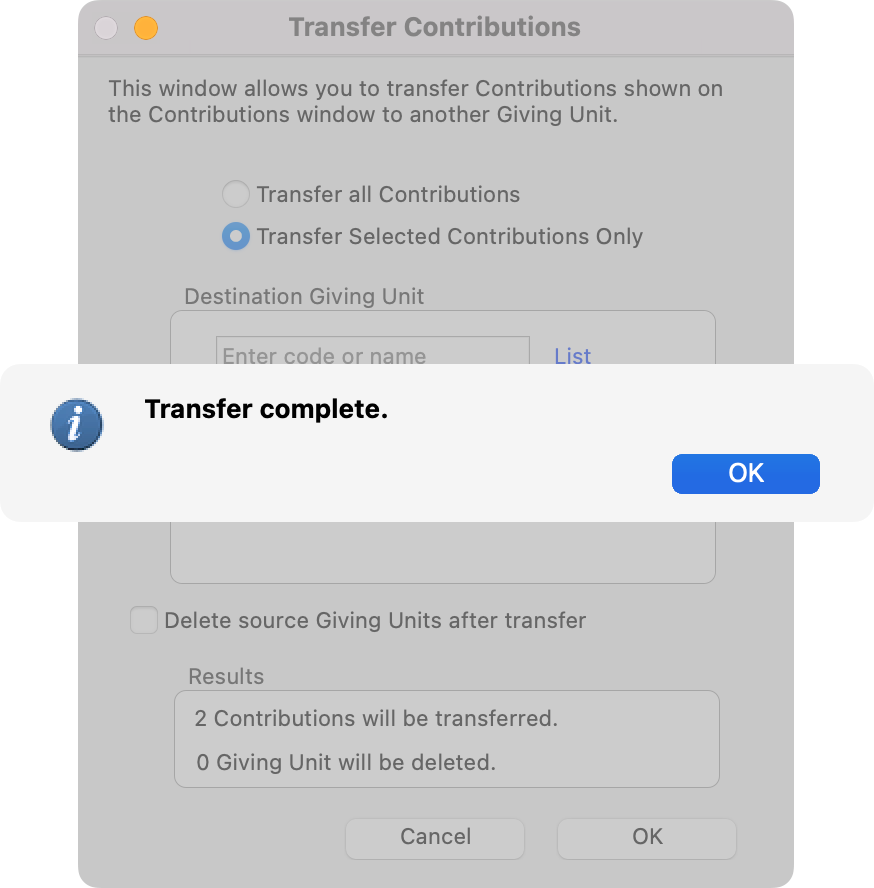
Task: Open the Giving Unit List link
Action: [572, 356]
